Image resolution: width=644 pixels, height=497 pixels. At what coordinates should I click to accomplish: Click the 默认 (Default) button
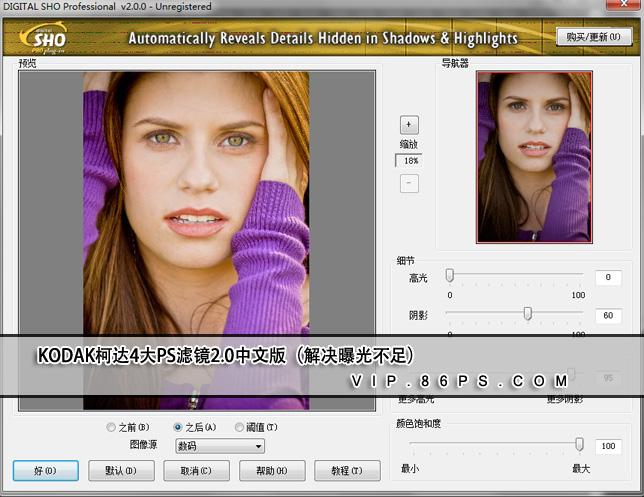121,470
